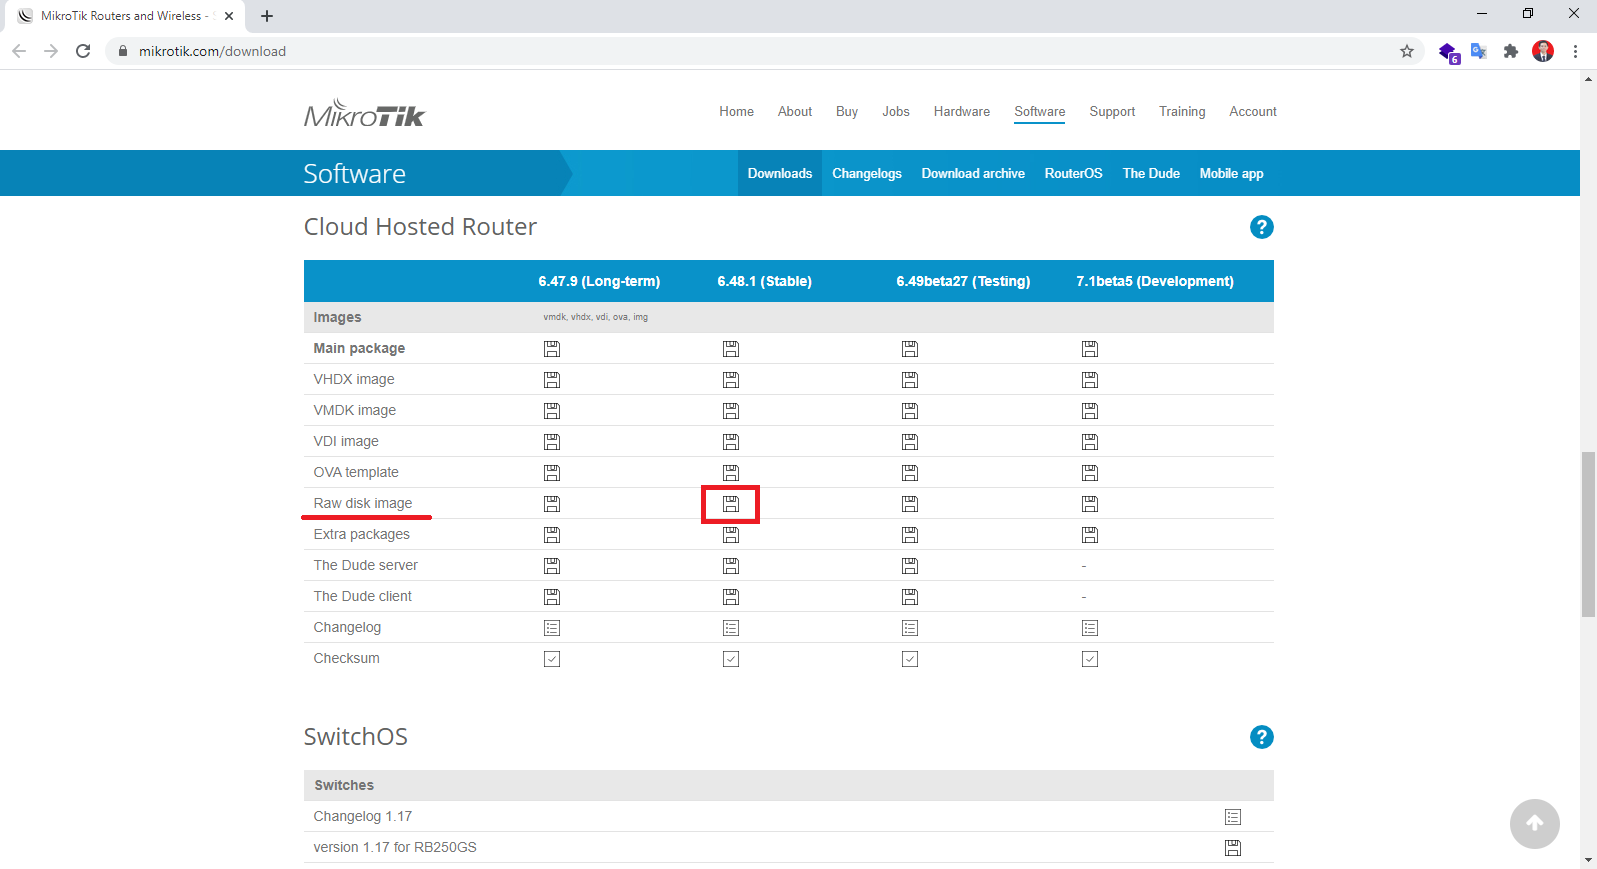The width and height of the screenshot is (1597, 869).
Task: Download version 1.17 for RB250GS
Action: pyautogui.click(x=1233, y=848)
